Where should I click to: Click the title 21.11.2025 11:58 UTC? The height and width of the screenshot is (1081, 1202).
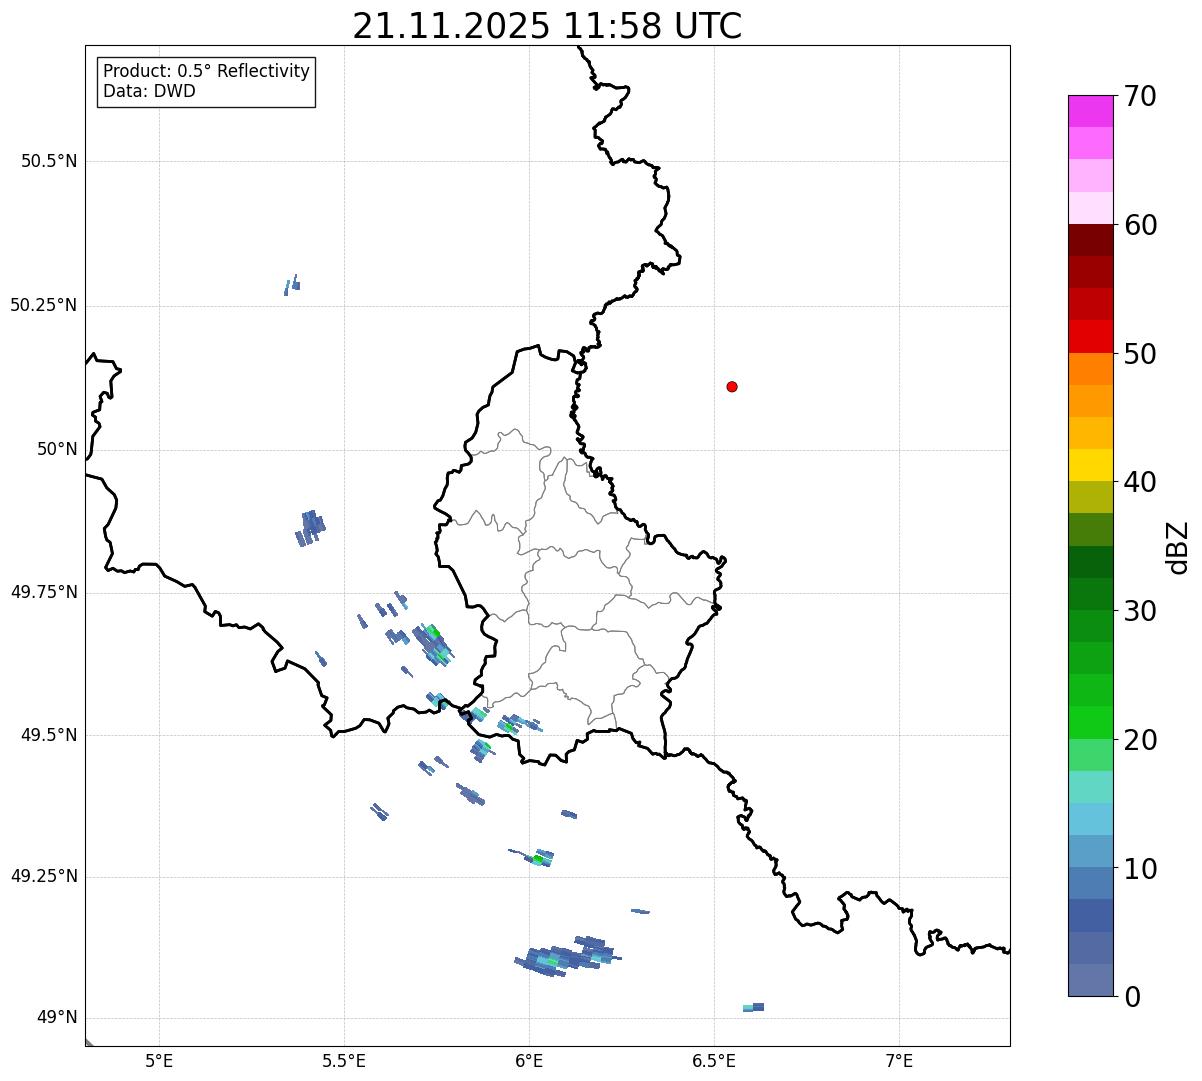click(x=547, y=25)
